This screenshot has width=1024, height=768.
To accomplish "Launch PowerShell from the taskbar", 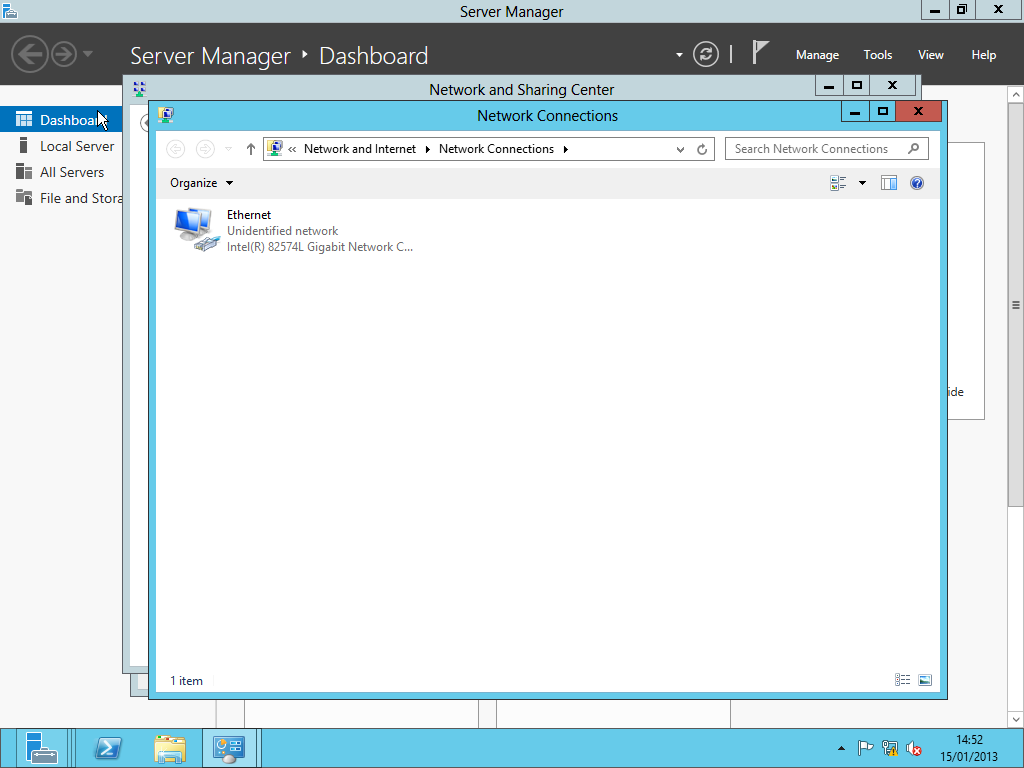I will coord(108,748).
